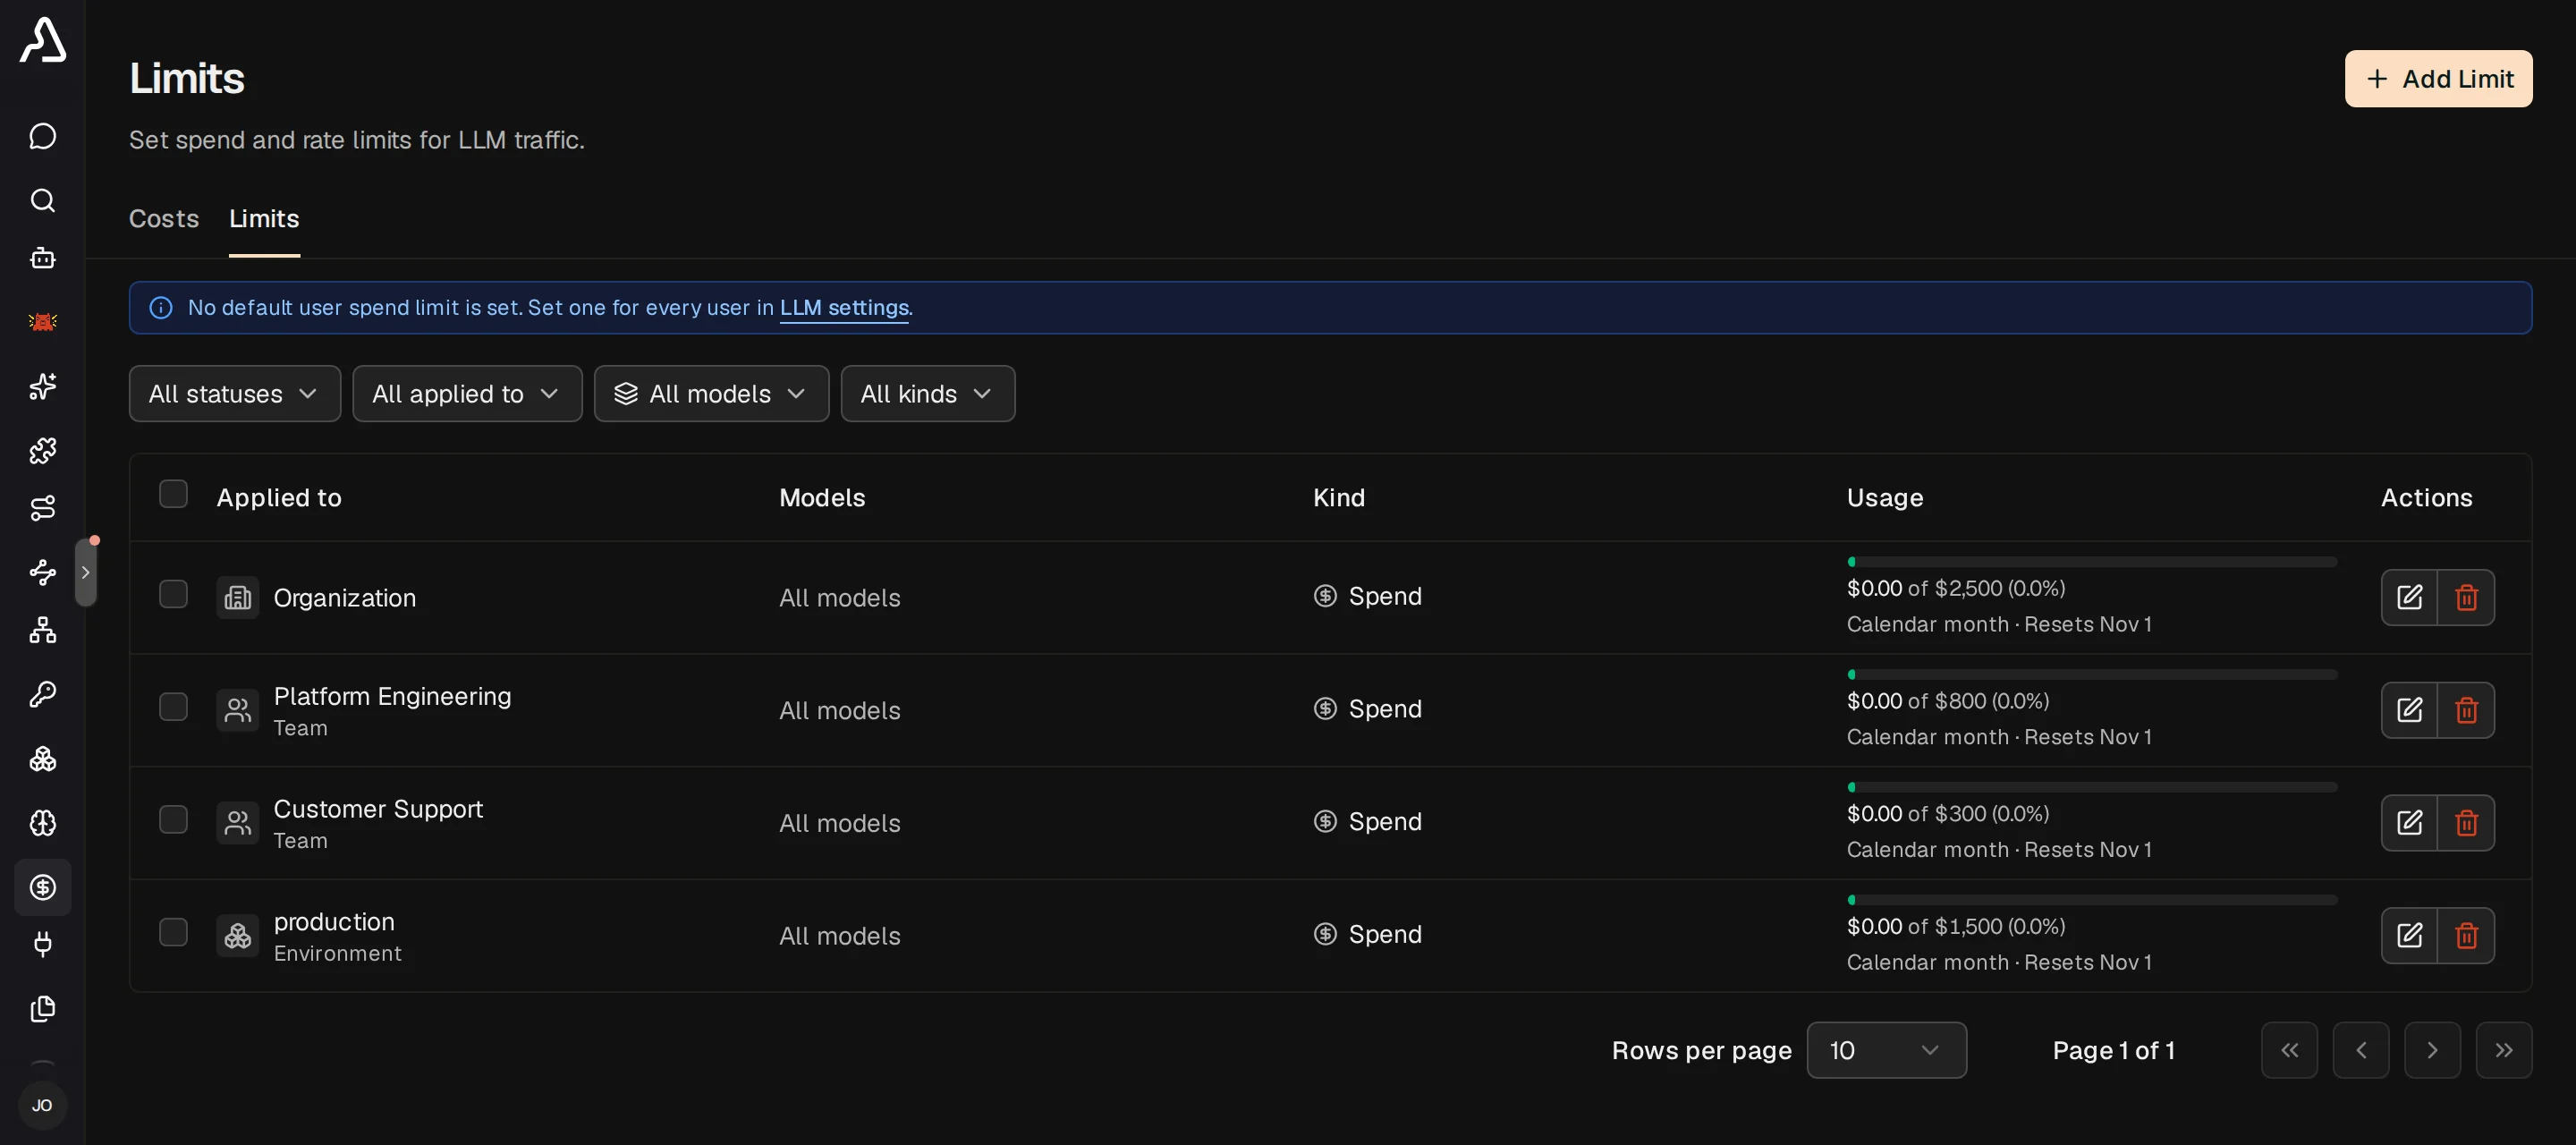Open the robot agents icon in sidebar
Image resolution: width=2576 pixels, height=1145 pixels.
click(42, 258)
